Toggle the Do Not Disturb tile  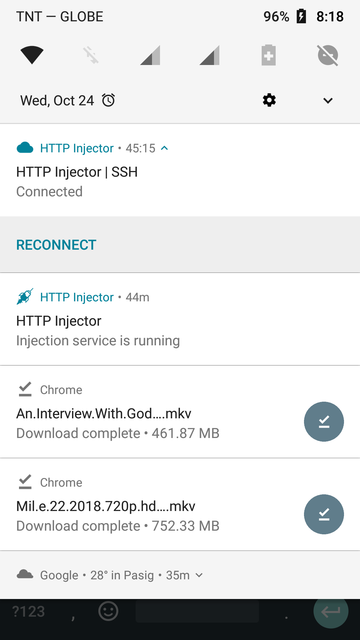328,55
